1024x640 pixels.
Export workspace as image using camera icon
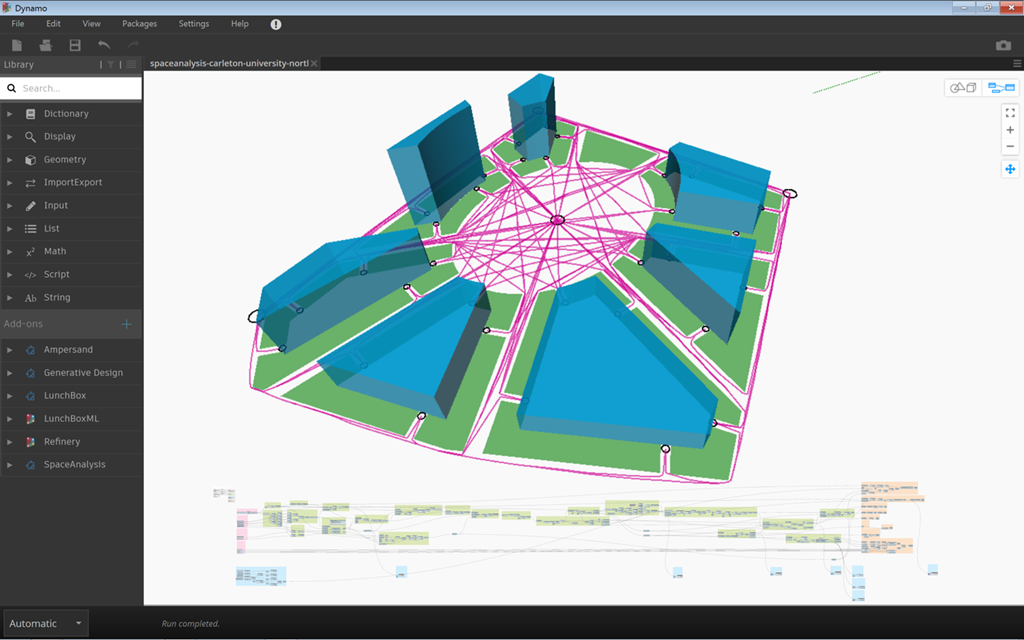point(1003,45)
